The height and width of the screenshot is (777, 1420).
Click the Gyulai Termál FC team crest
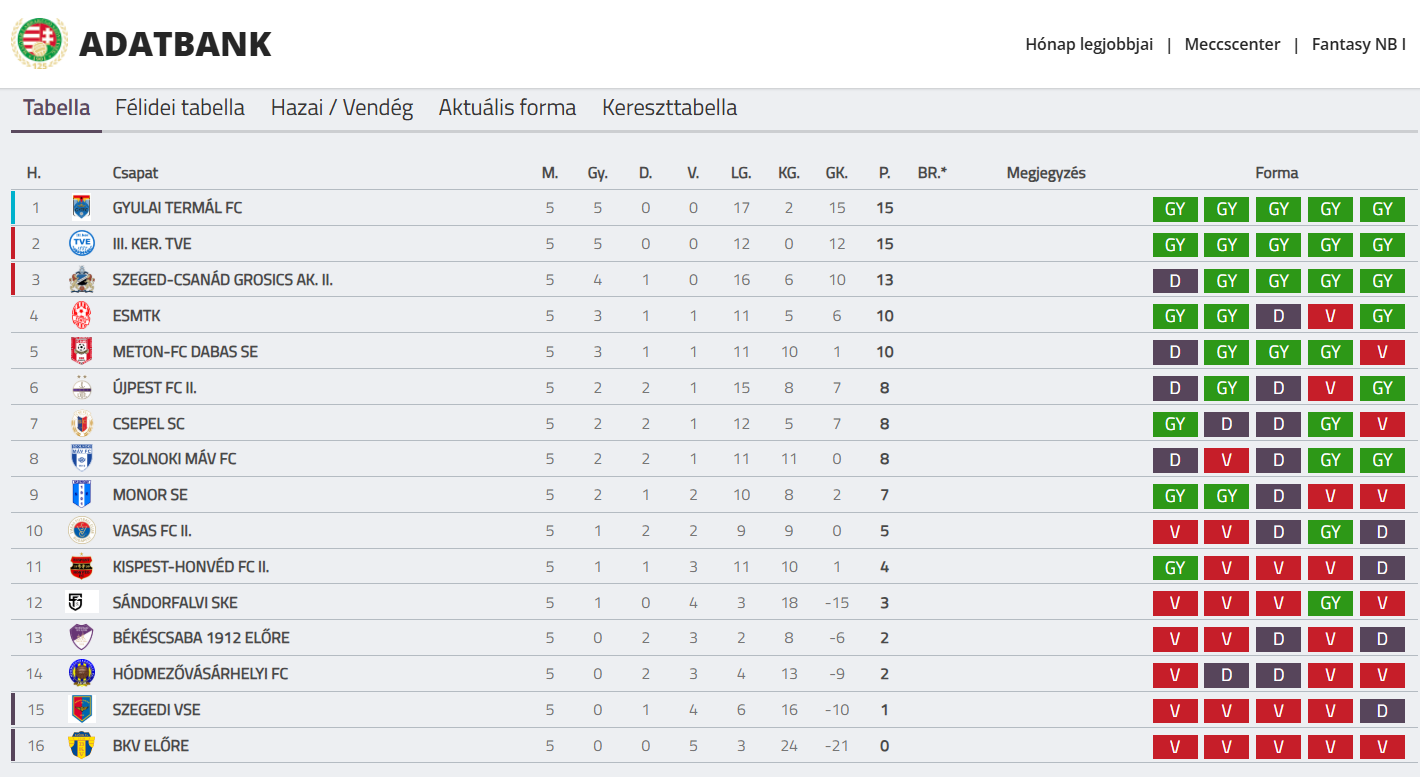click(x=82, y=208)
